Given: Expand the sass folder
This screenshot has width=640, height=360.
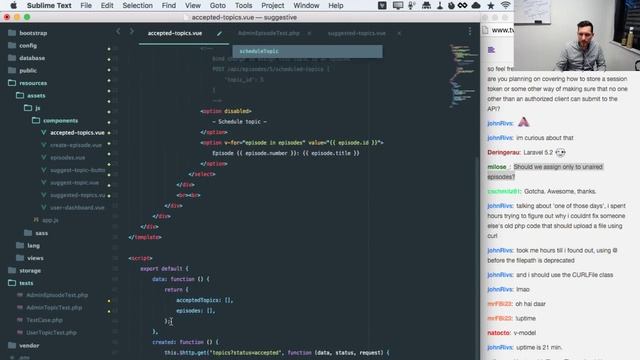Looking at the screenshot, I should pyautogui.click(x=36, y=233).
